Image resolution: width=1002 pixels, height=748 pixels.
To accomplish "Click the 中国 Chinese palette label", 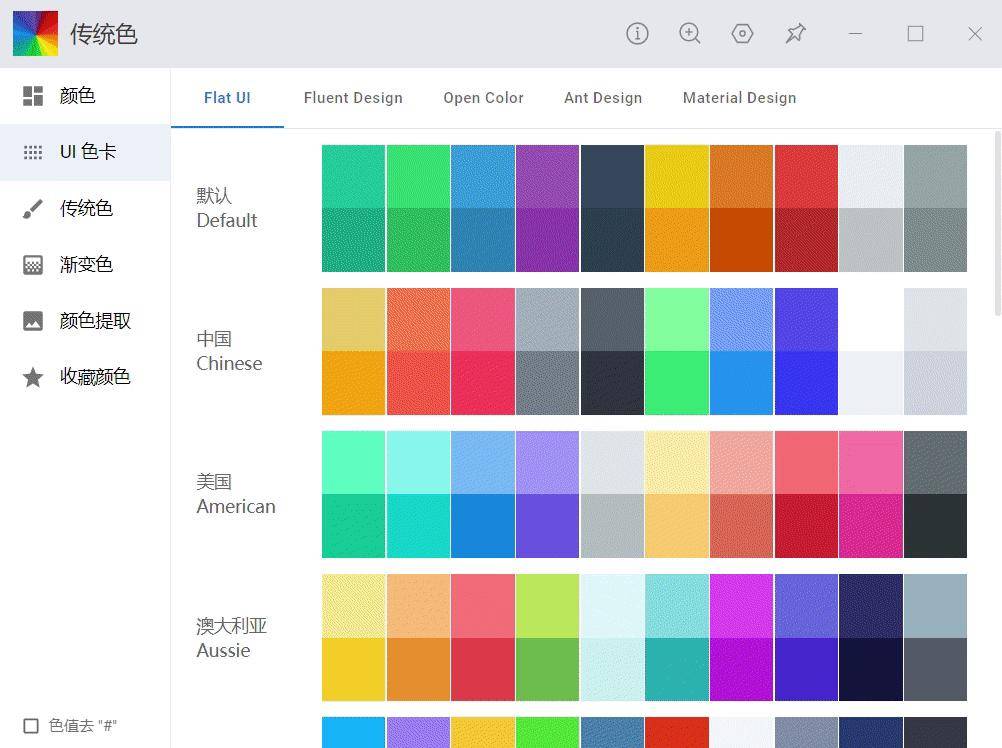I will point(229,351).
